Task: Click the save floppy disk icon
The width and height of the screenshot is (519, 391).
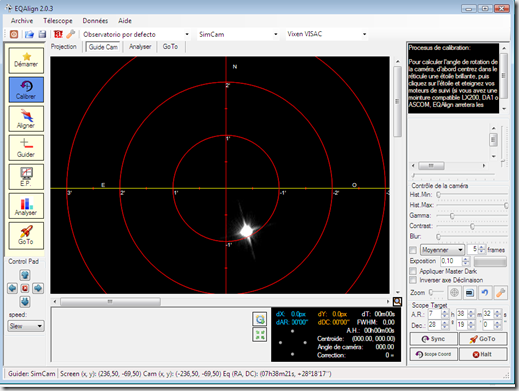Action: pyautogui.click(x=42, y=34)
